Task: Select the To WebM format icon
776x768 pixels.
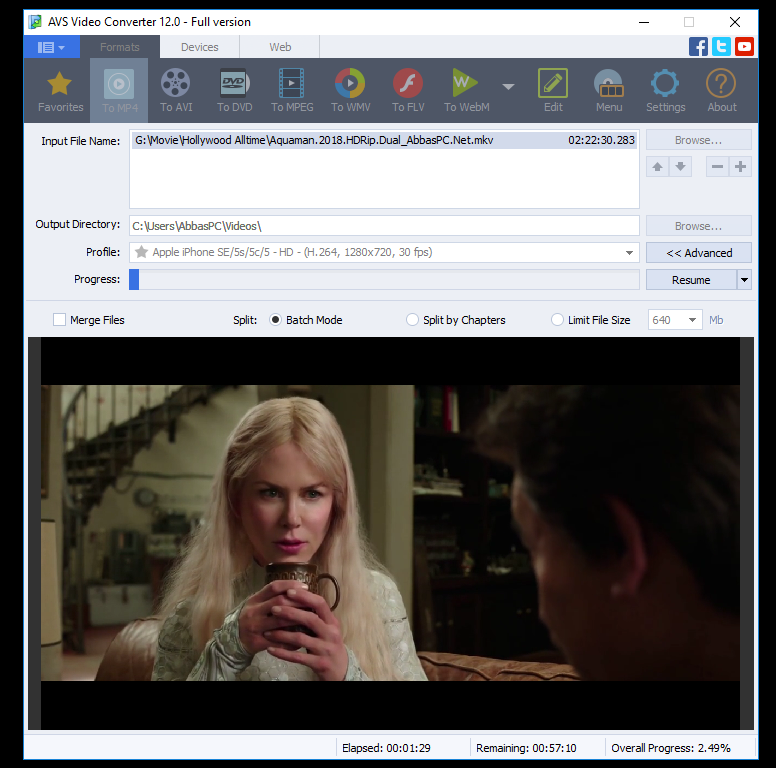Action: 466,83
